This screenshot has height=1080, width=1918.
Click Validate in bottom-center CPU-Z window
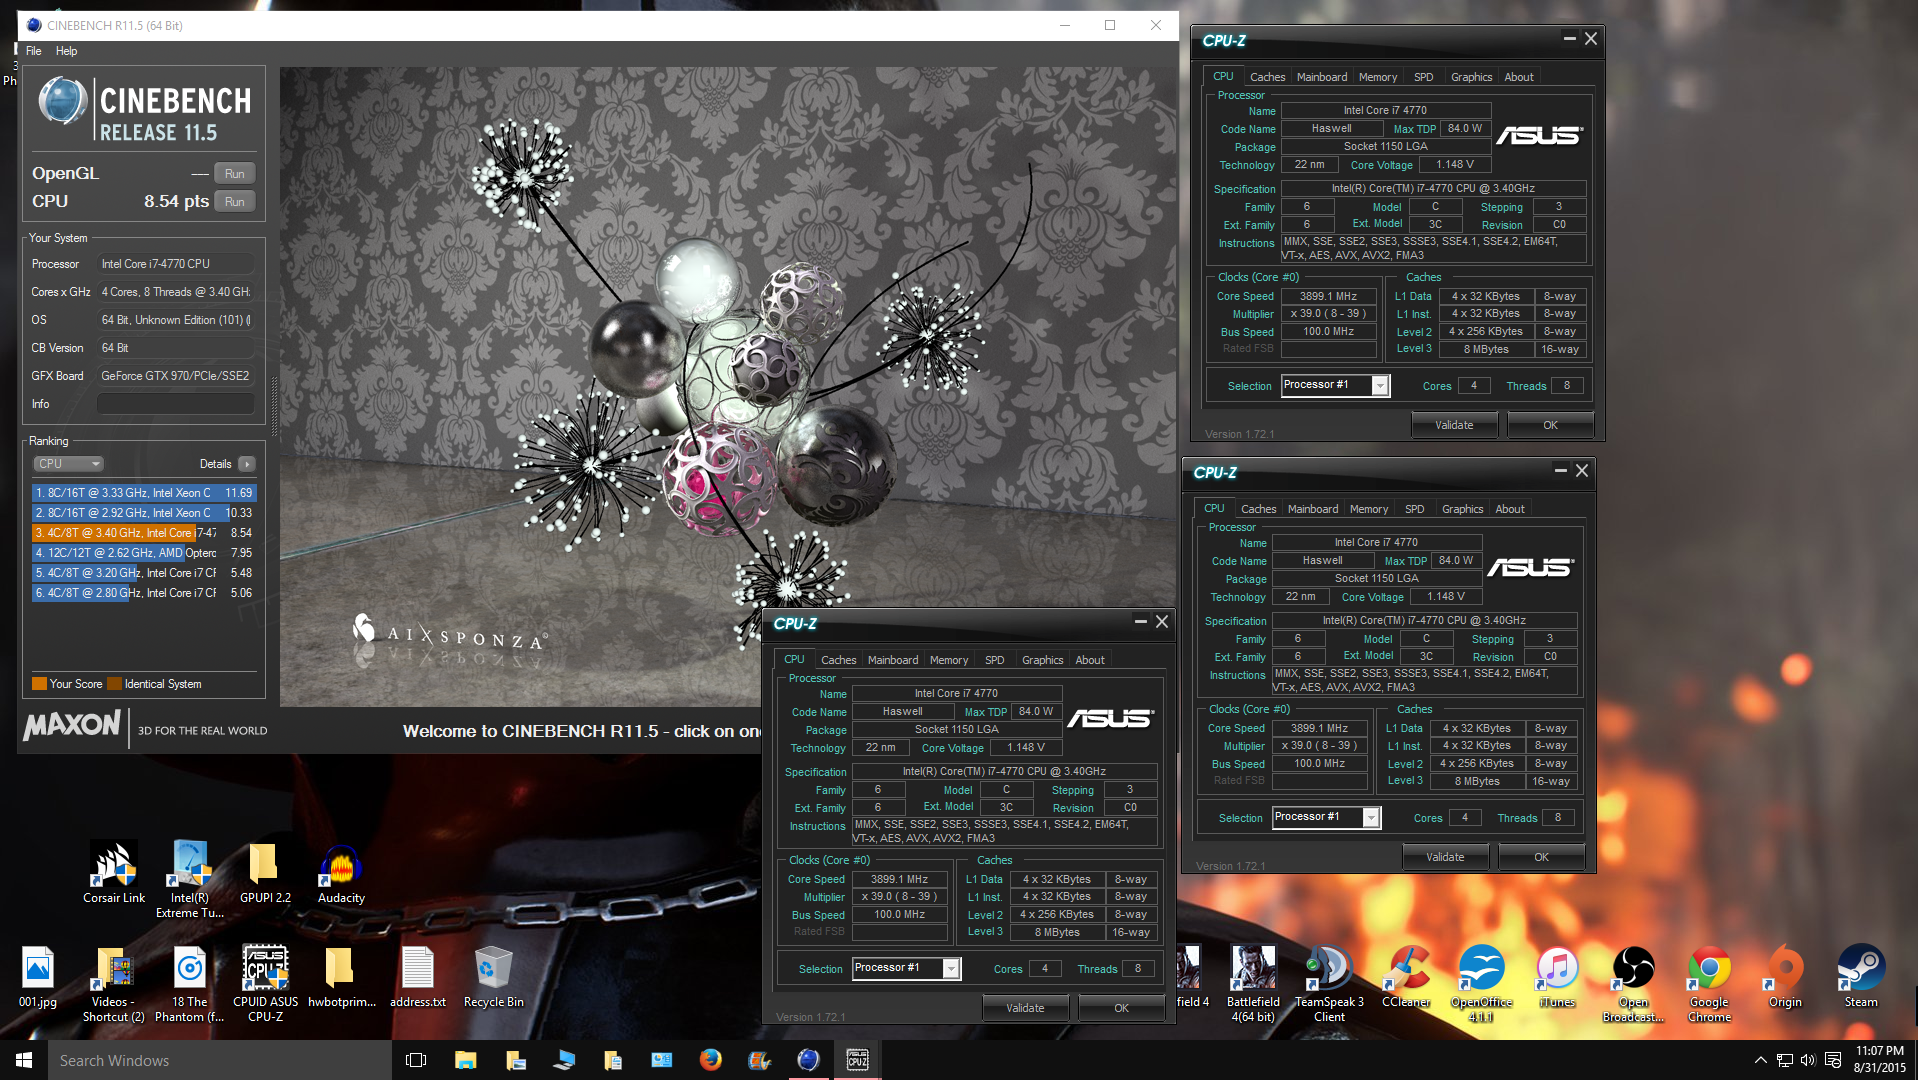[1025, 1008]
